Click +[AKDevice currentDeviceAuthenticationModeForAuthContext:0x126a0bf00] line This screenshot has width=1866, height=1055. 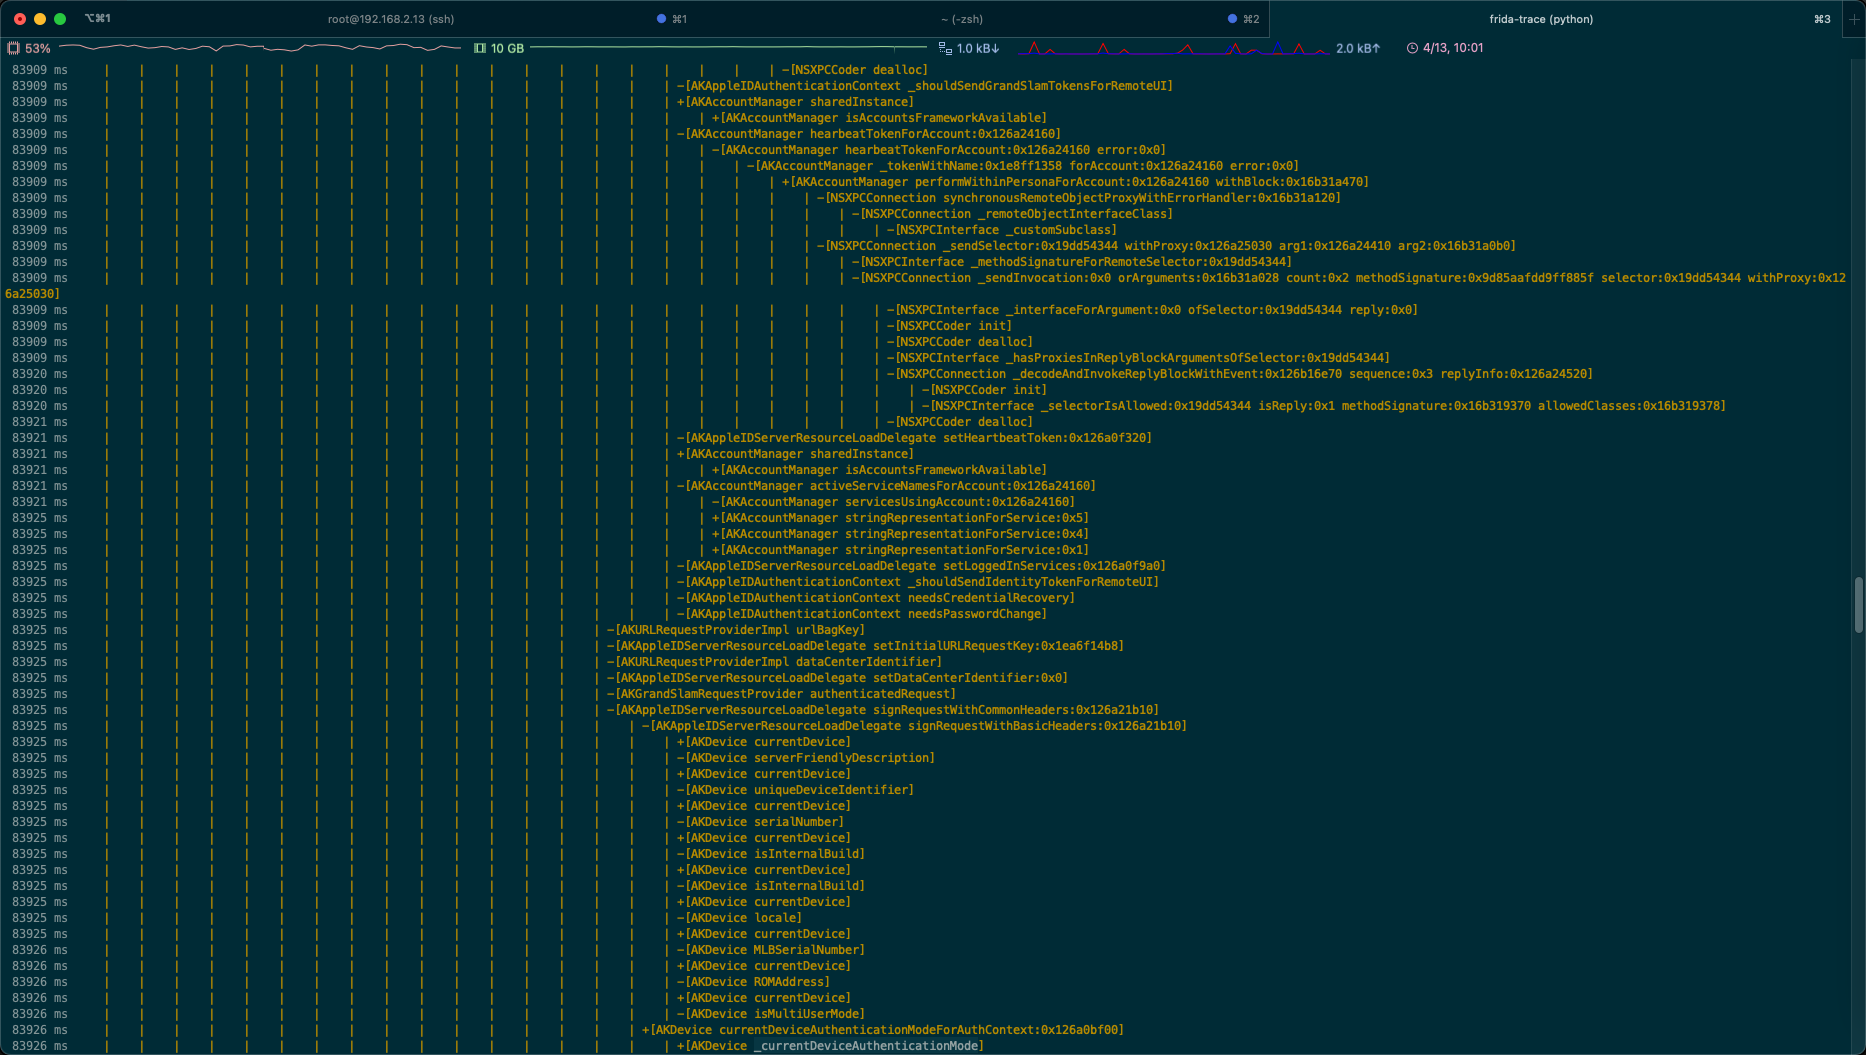(882, 1030)
